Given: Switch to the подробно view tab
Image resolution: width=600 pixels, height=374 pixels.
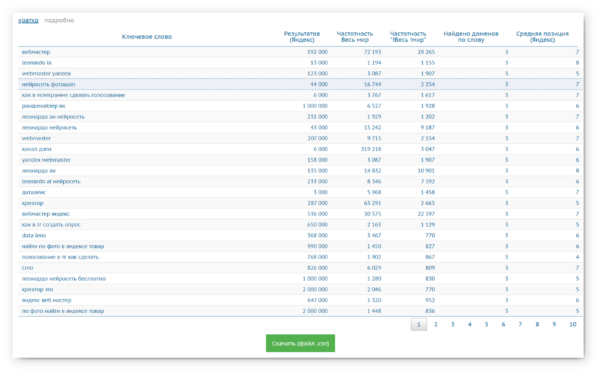Looking at the screenshot, I should [59, 20].
